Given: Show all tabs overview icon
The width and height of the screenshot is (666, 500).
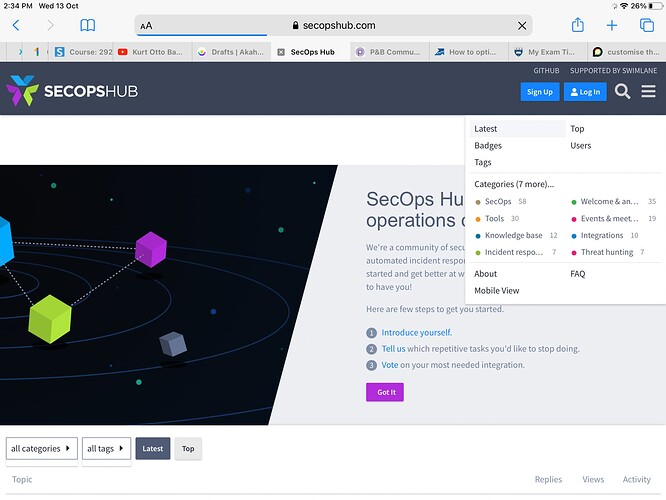Looking at the screenshot, I should point(647,25).
